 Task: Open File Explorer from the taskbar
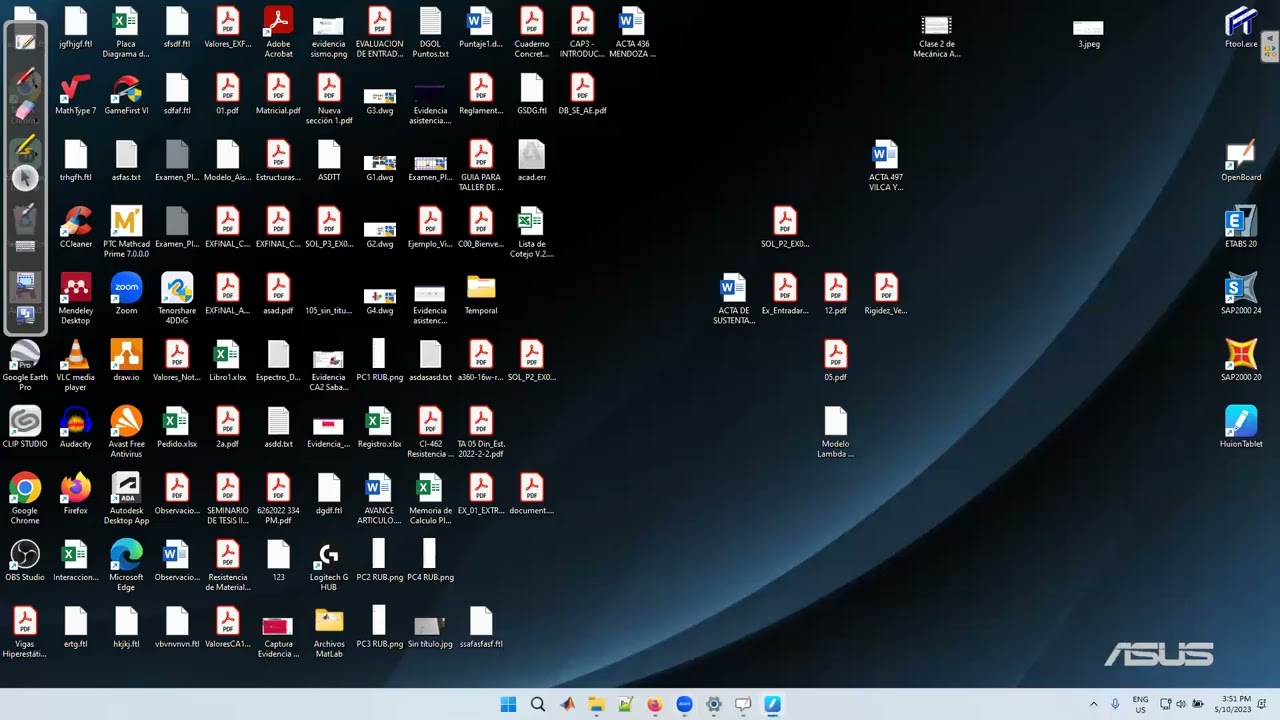[596, 704]
